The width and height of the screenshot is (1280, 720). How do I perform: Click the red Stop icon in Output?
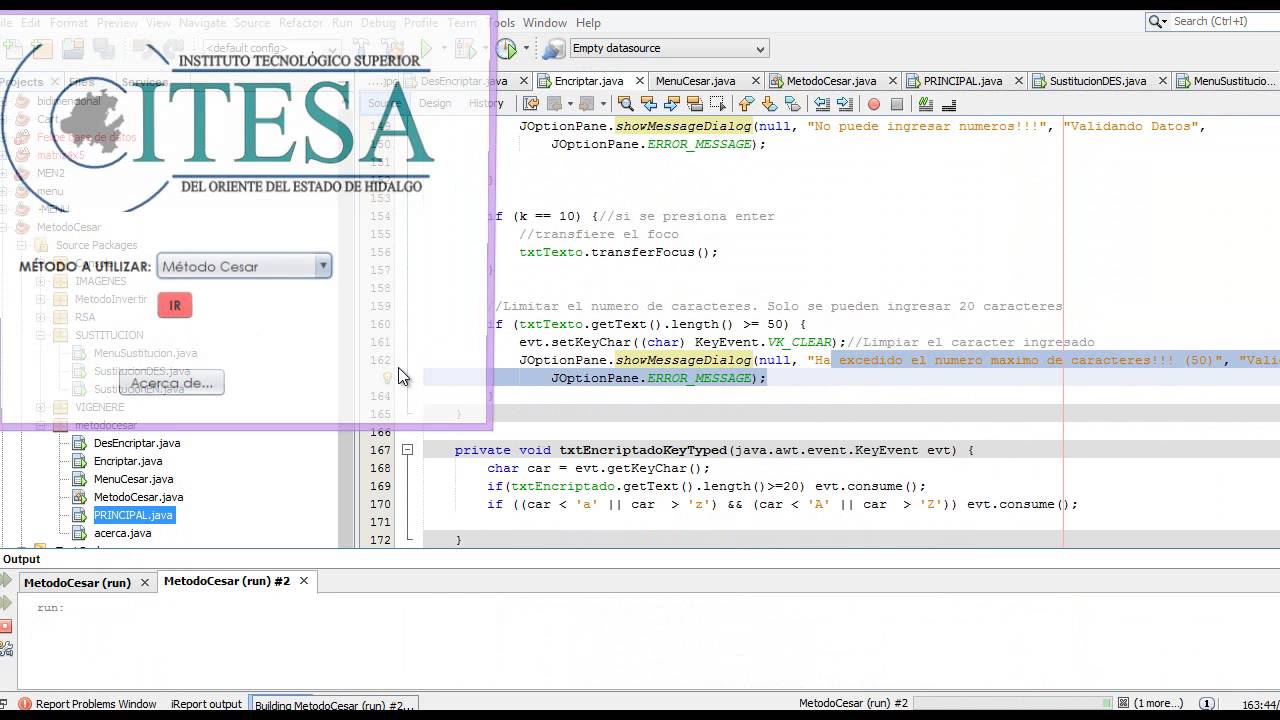click(5, 627)
